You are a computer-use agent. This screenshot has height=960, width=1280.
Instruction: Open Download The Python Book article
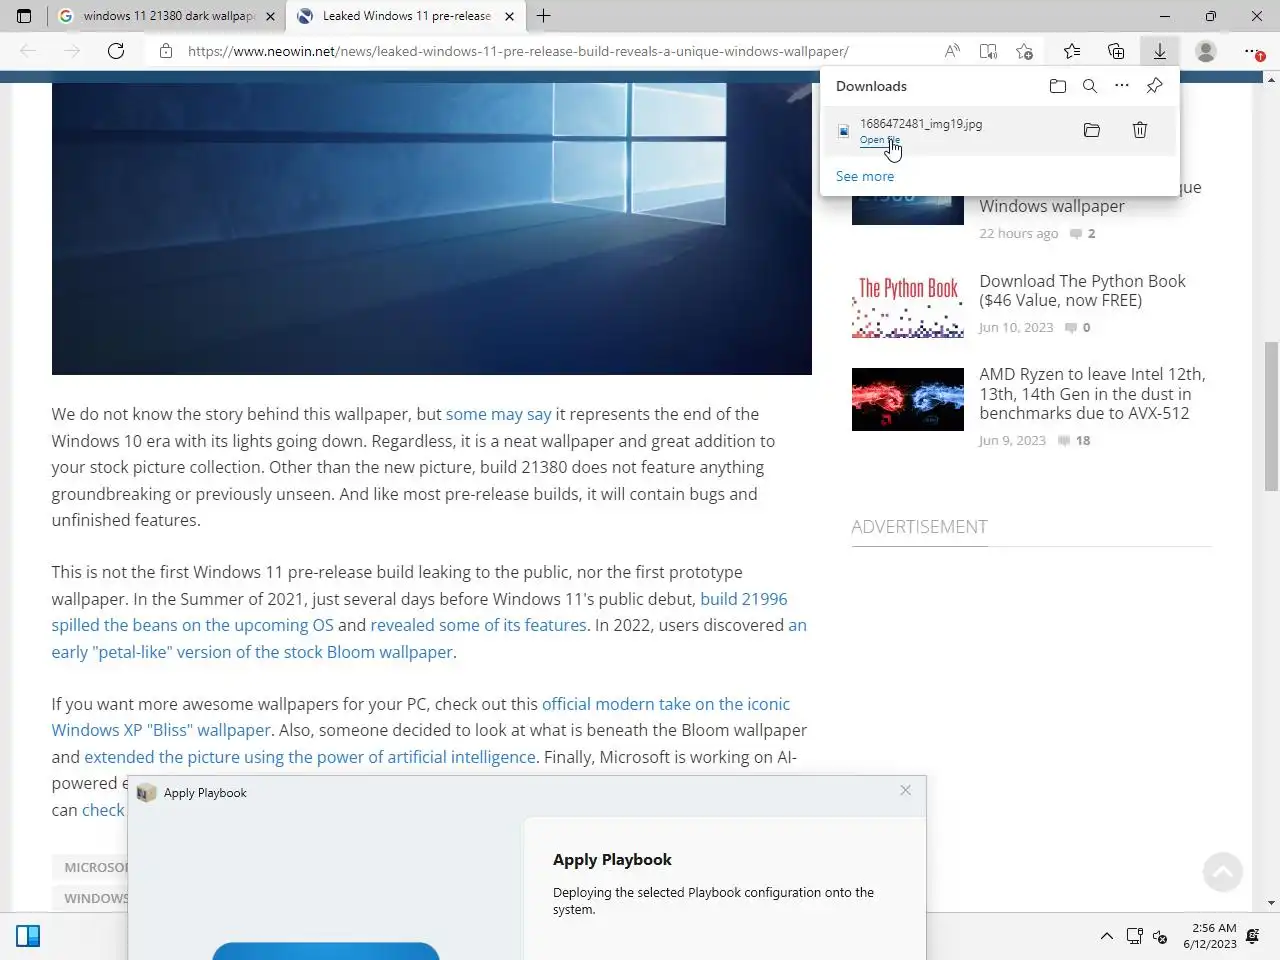click(1082, 291)
